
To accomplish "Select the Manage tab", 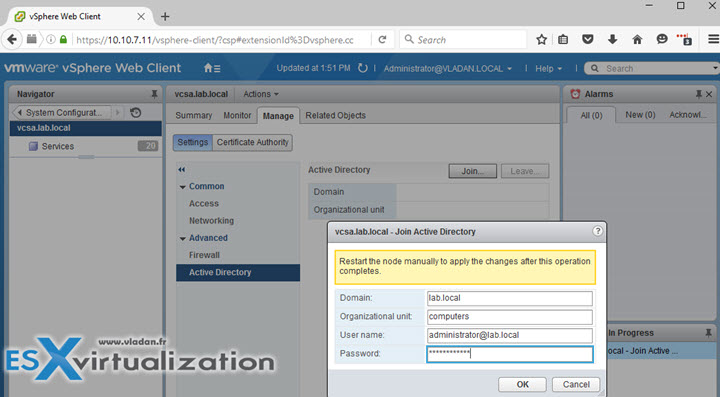I will click(278, 116).
